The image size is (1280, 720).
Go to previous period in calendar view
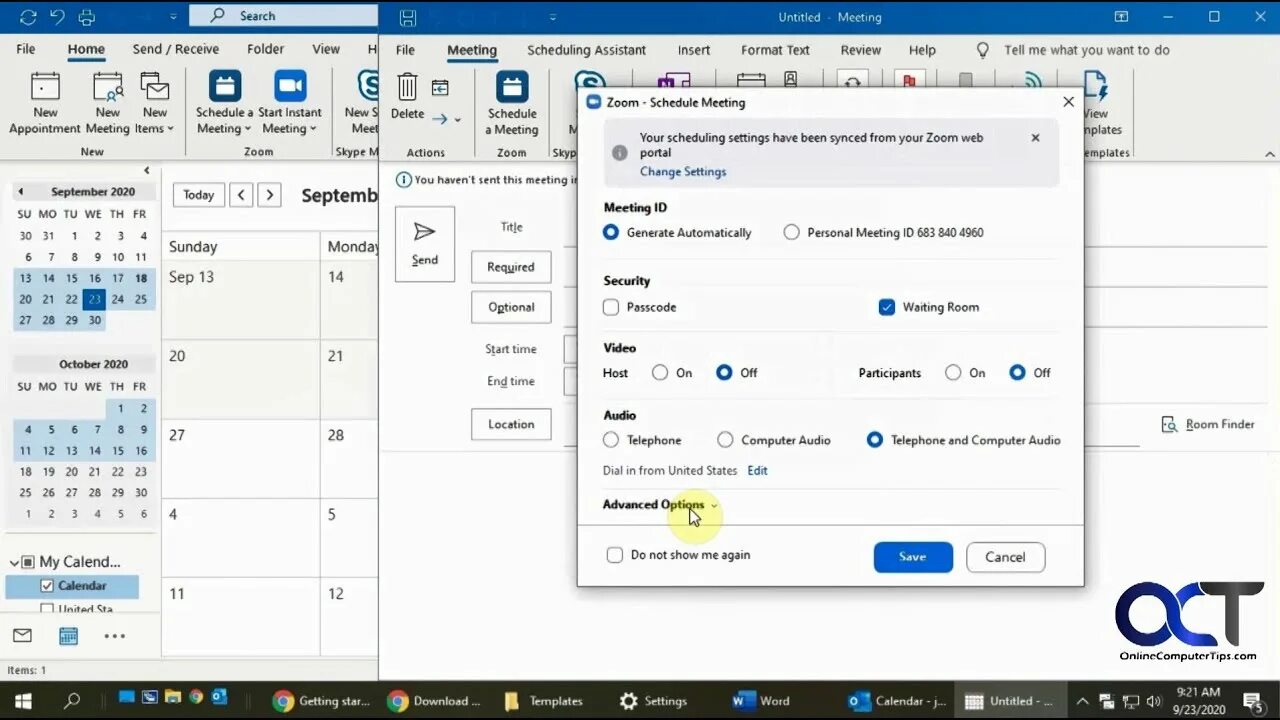click(241, 195)
